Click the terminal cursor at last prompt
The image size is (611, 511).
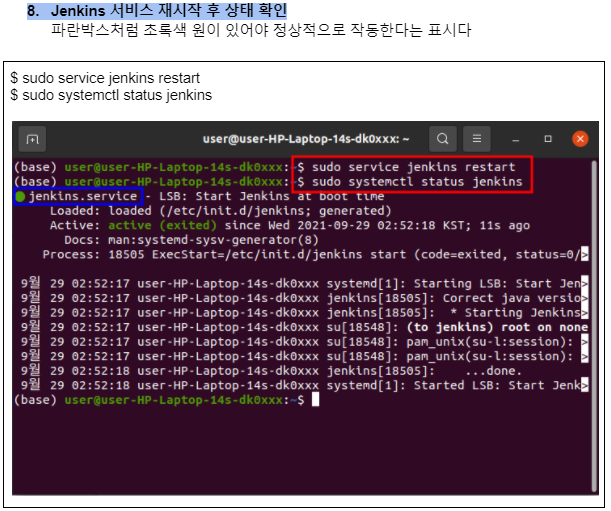315,400
